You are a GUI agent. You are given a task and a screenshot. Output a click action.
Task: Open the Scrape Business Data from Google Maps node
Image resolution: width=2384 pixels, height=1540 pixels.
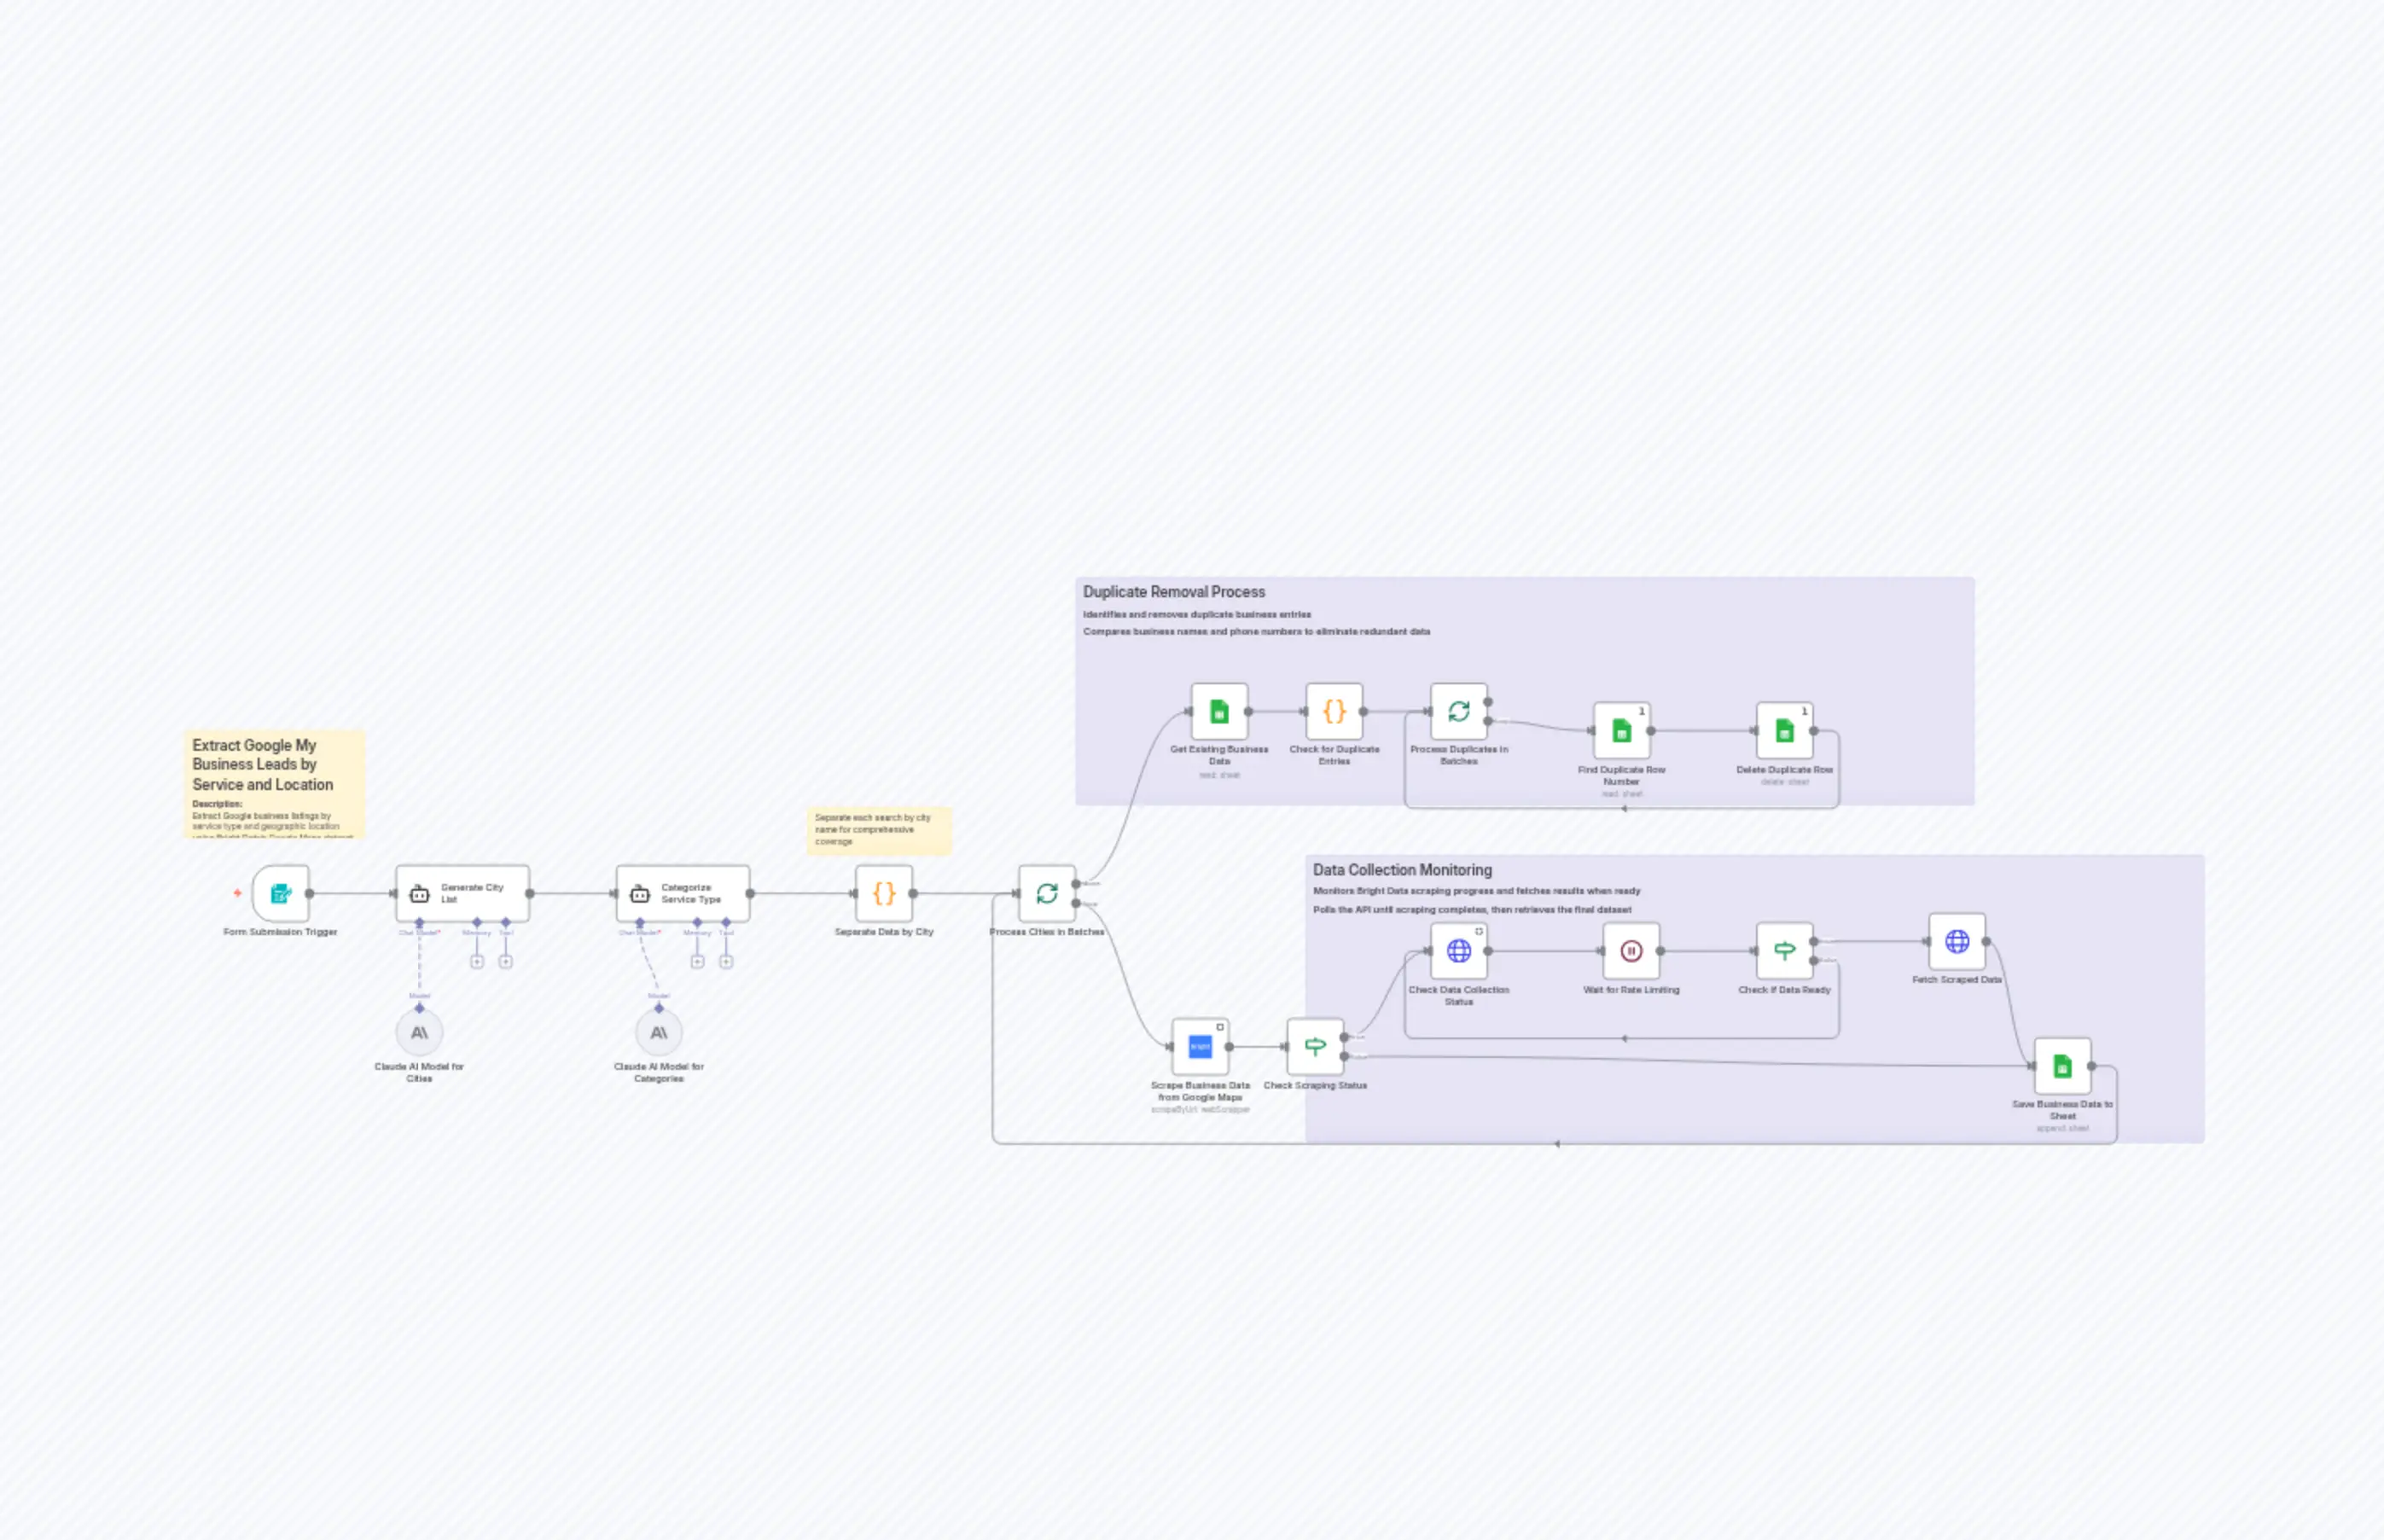(1200, 1046)
